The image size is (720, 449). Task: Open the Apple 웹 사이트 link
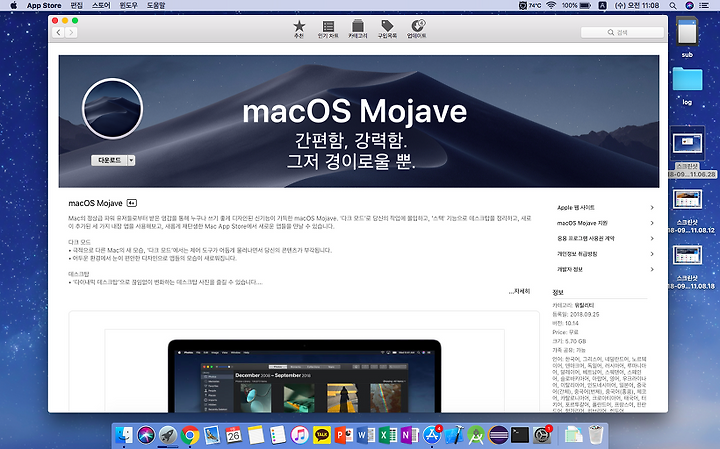pos(576,208)
